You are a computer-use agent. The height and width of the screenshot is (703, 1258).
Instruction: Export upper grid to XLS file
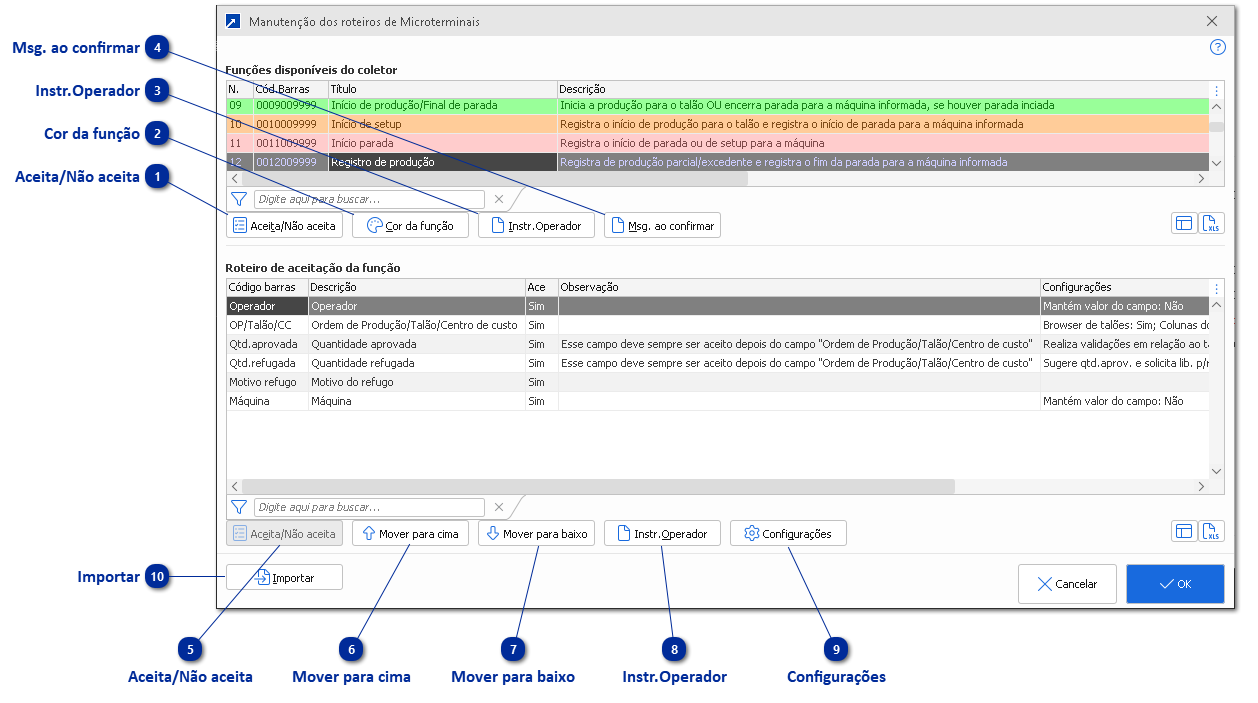coord(1211,224)
